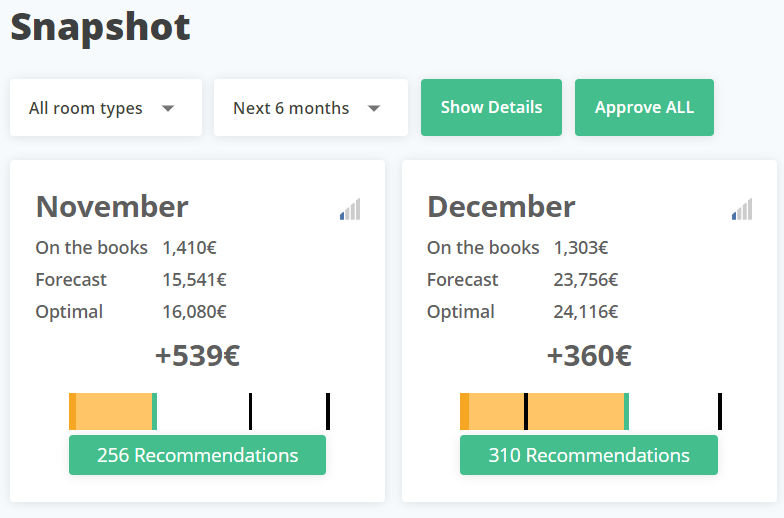Open November's 256 Recommendations
The image size is (784, 518).
pyautogui.click(x=198, y=455)
